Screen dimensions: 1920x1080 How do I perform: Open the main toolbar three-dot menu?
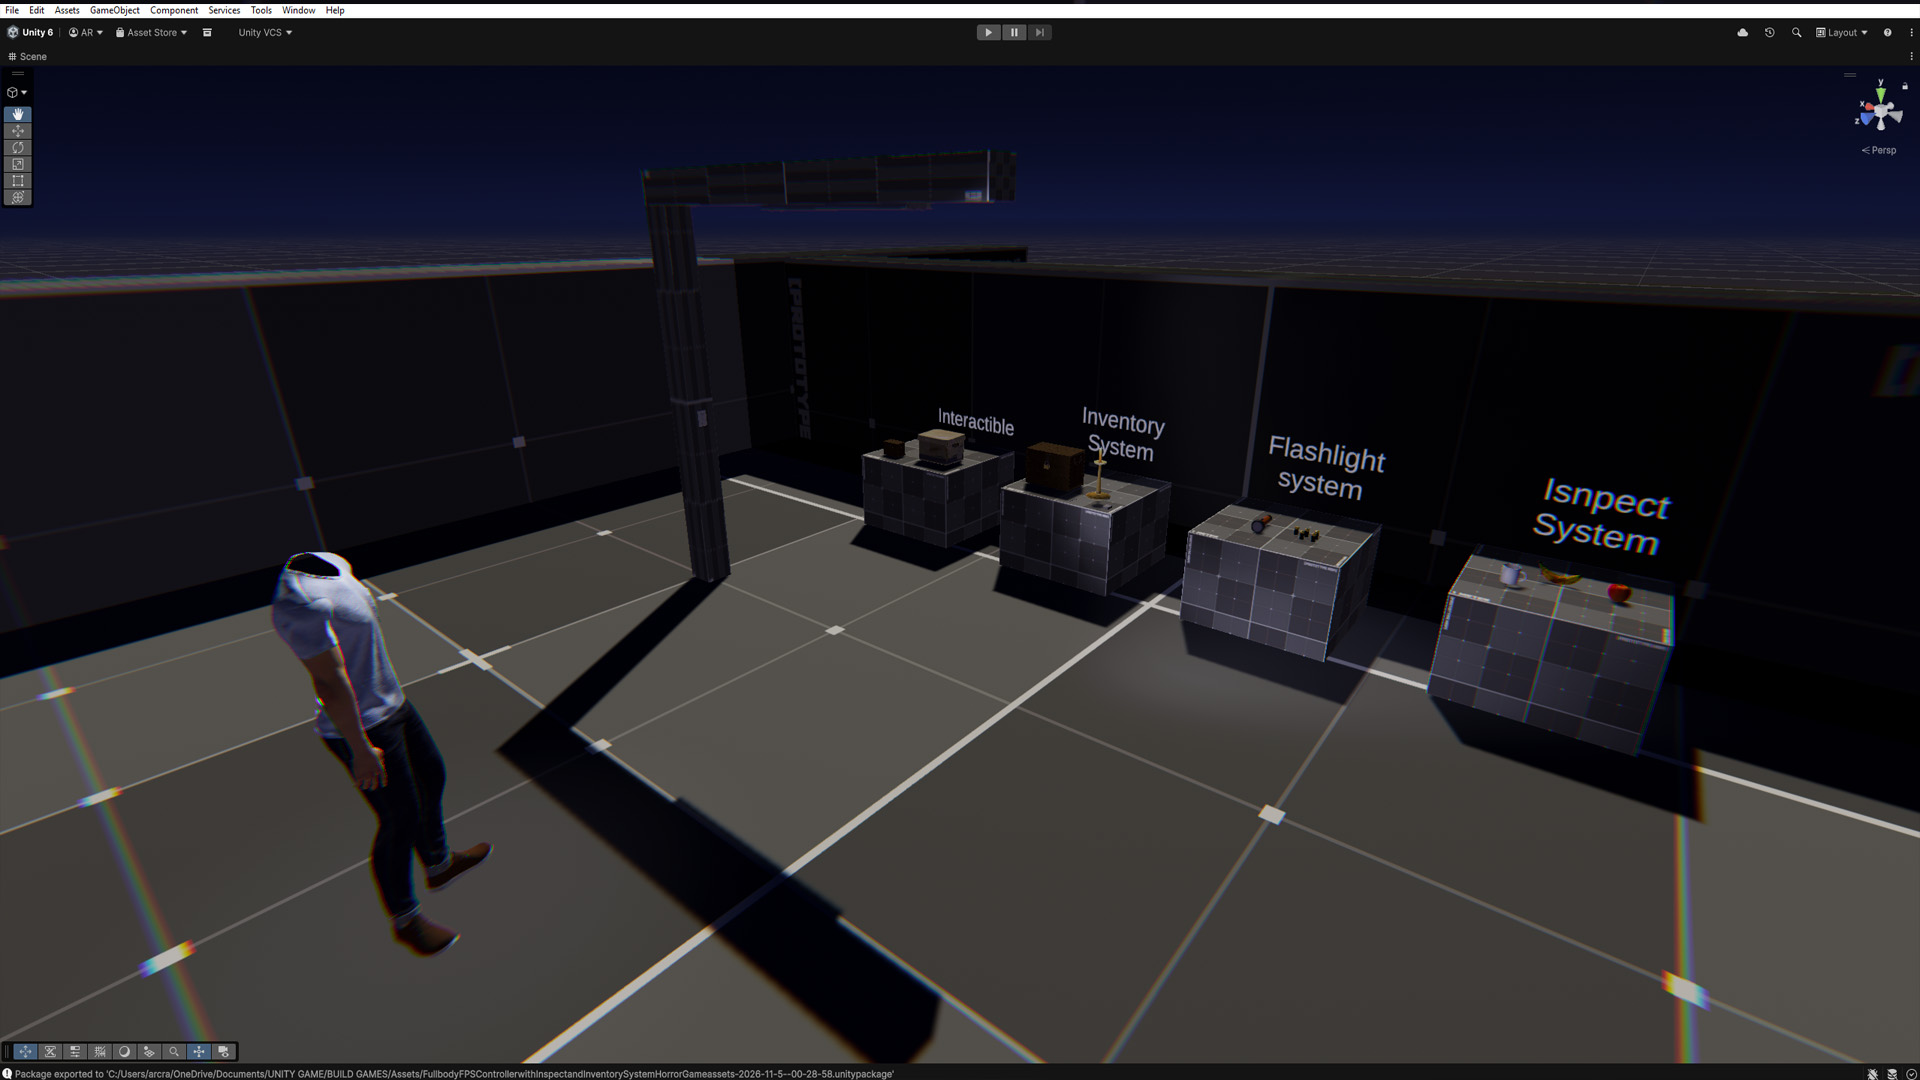1911,32
